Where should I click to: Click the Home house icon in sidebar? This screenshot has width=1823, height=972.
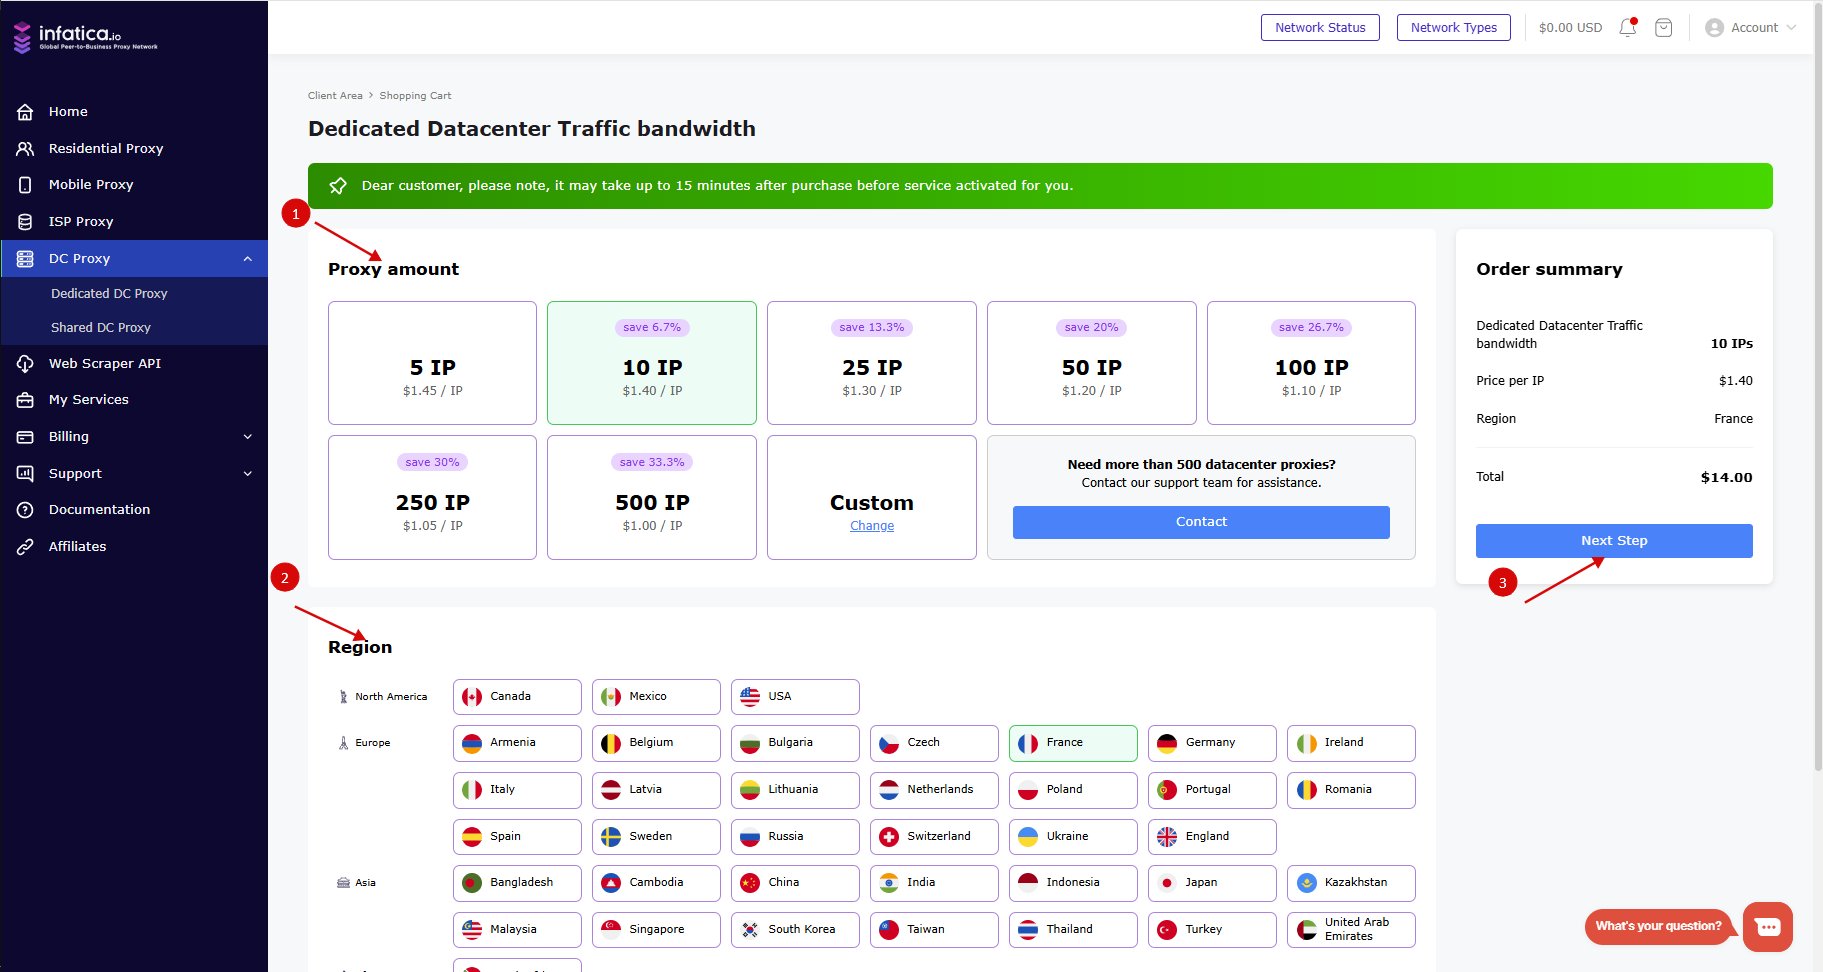(x=25, y=112)
